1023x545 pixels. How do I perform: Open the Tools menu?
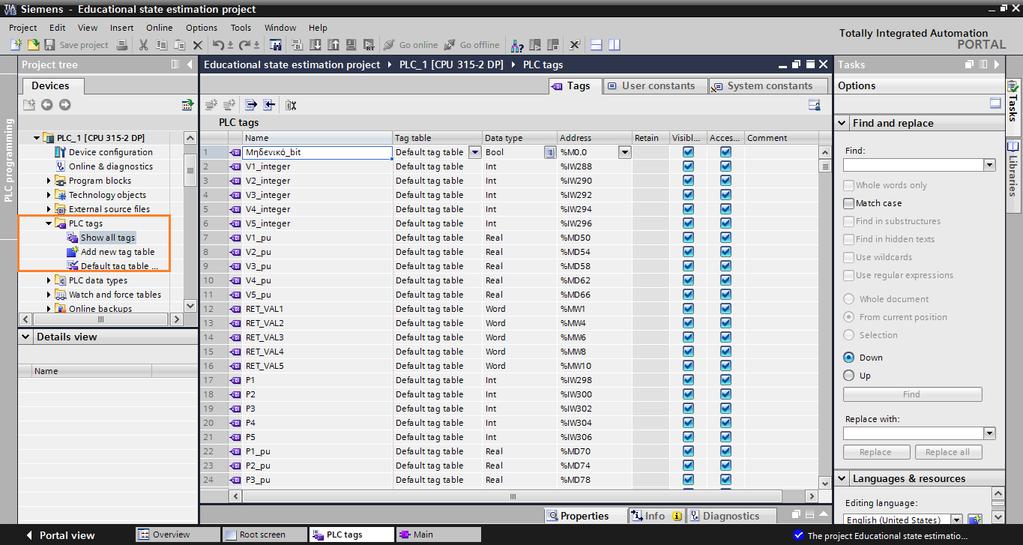[241, 27]
